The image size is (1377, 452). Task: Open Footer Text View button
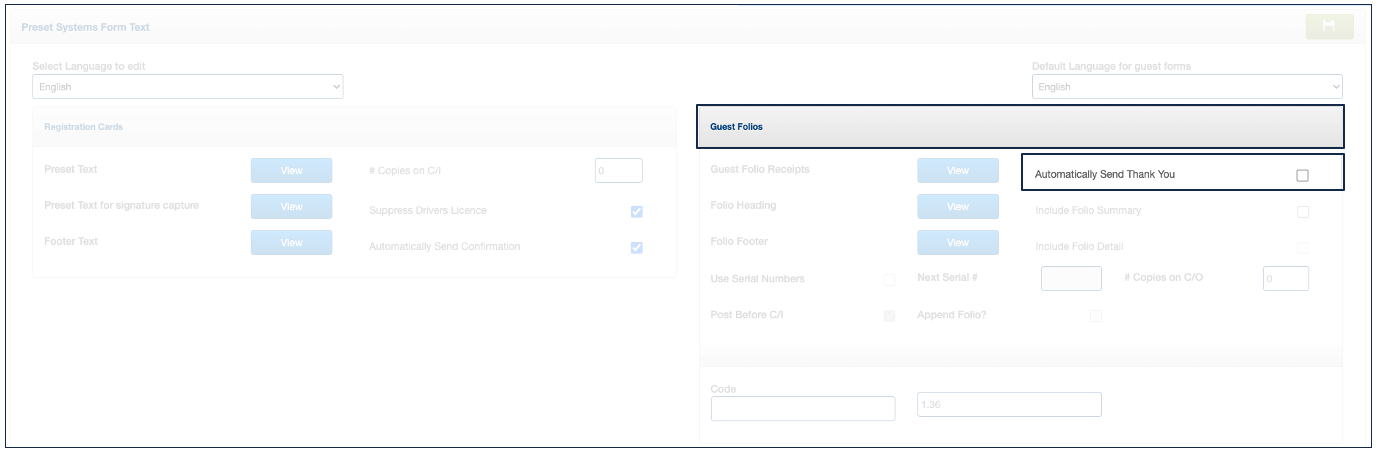pos(291,243)
